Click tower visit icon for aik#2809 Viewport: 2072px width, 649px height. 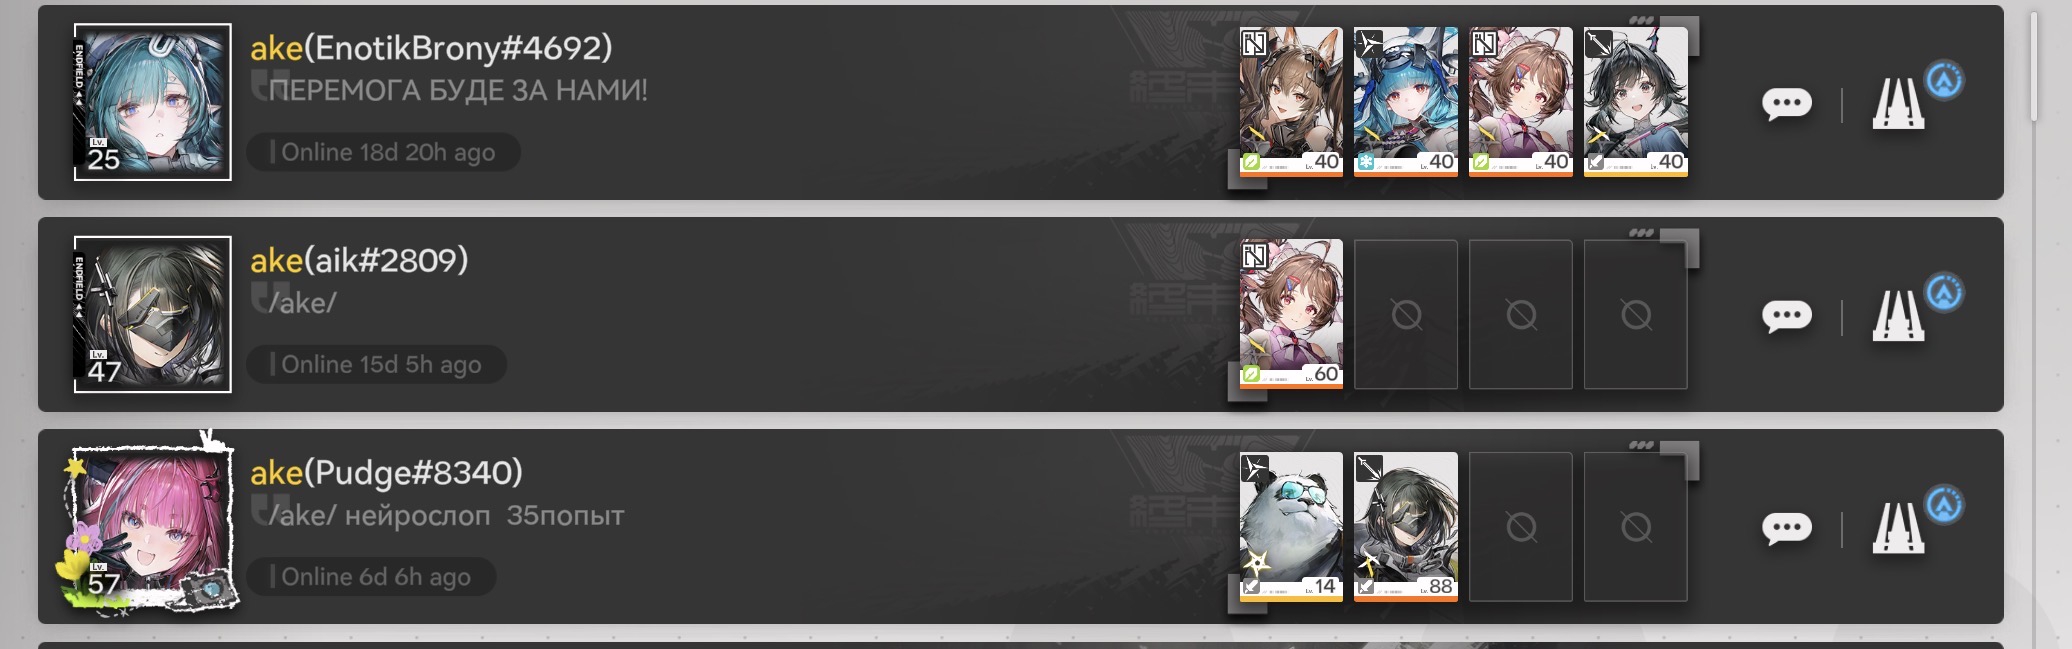(x=1899, y=316)
